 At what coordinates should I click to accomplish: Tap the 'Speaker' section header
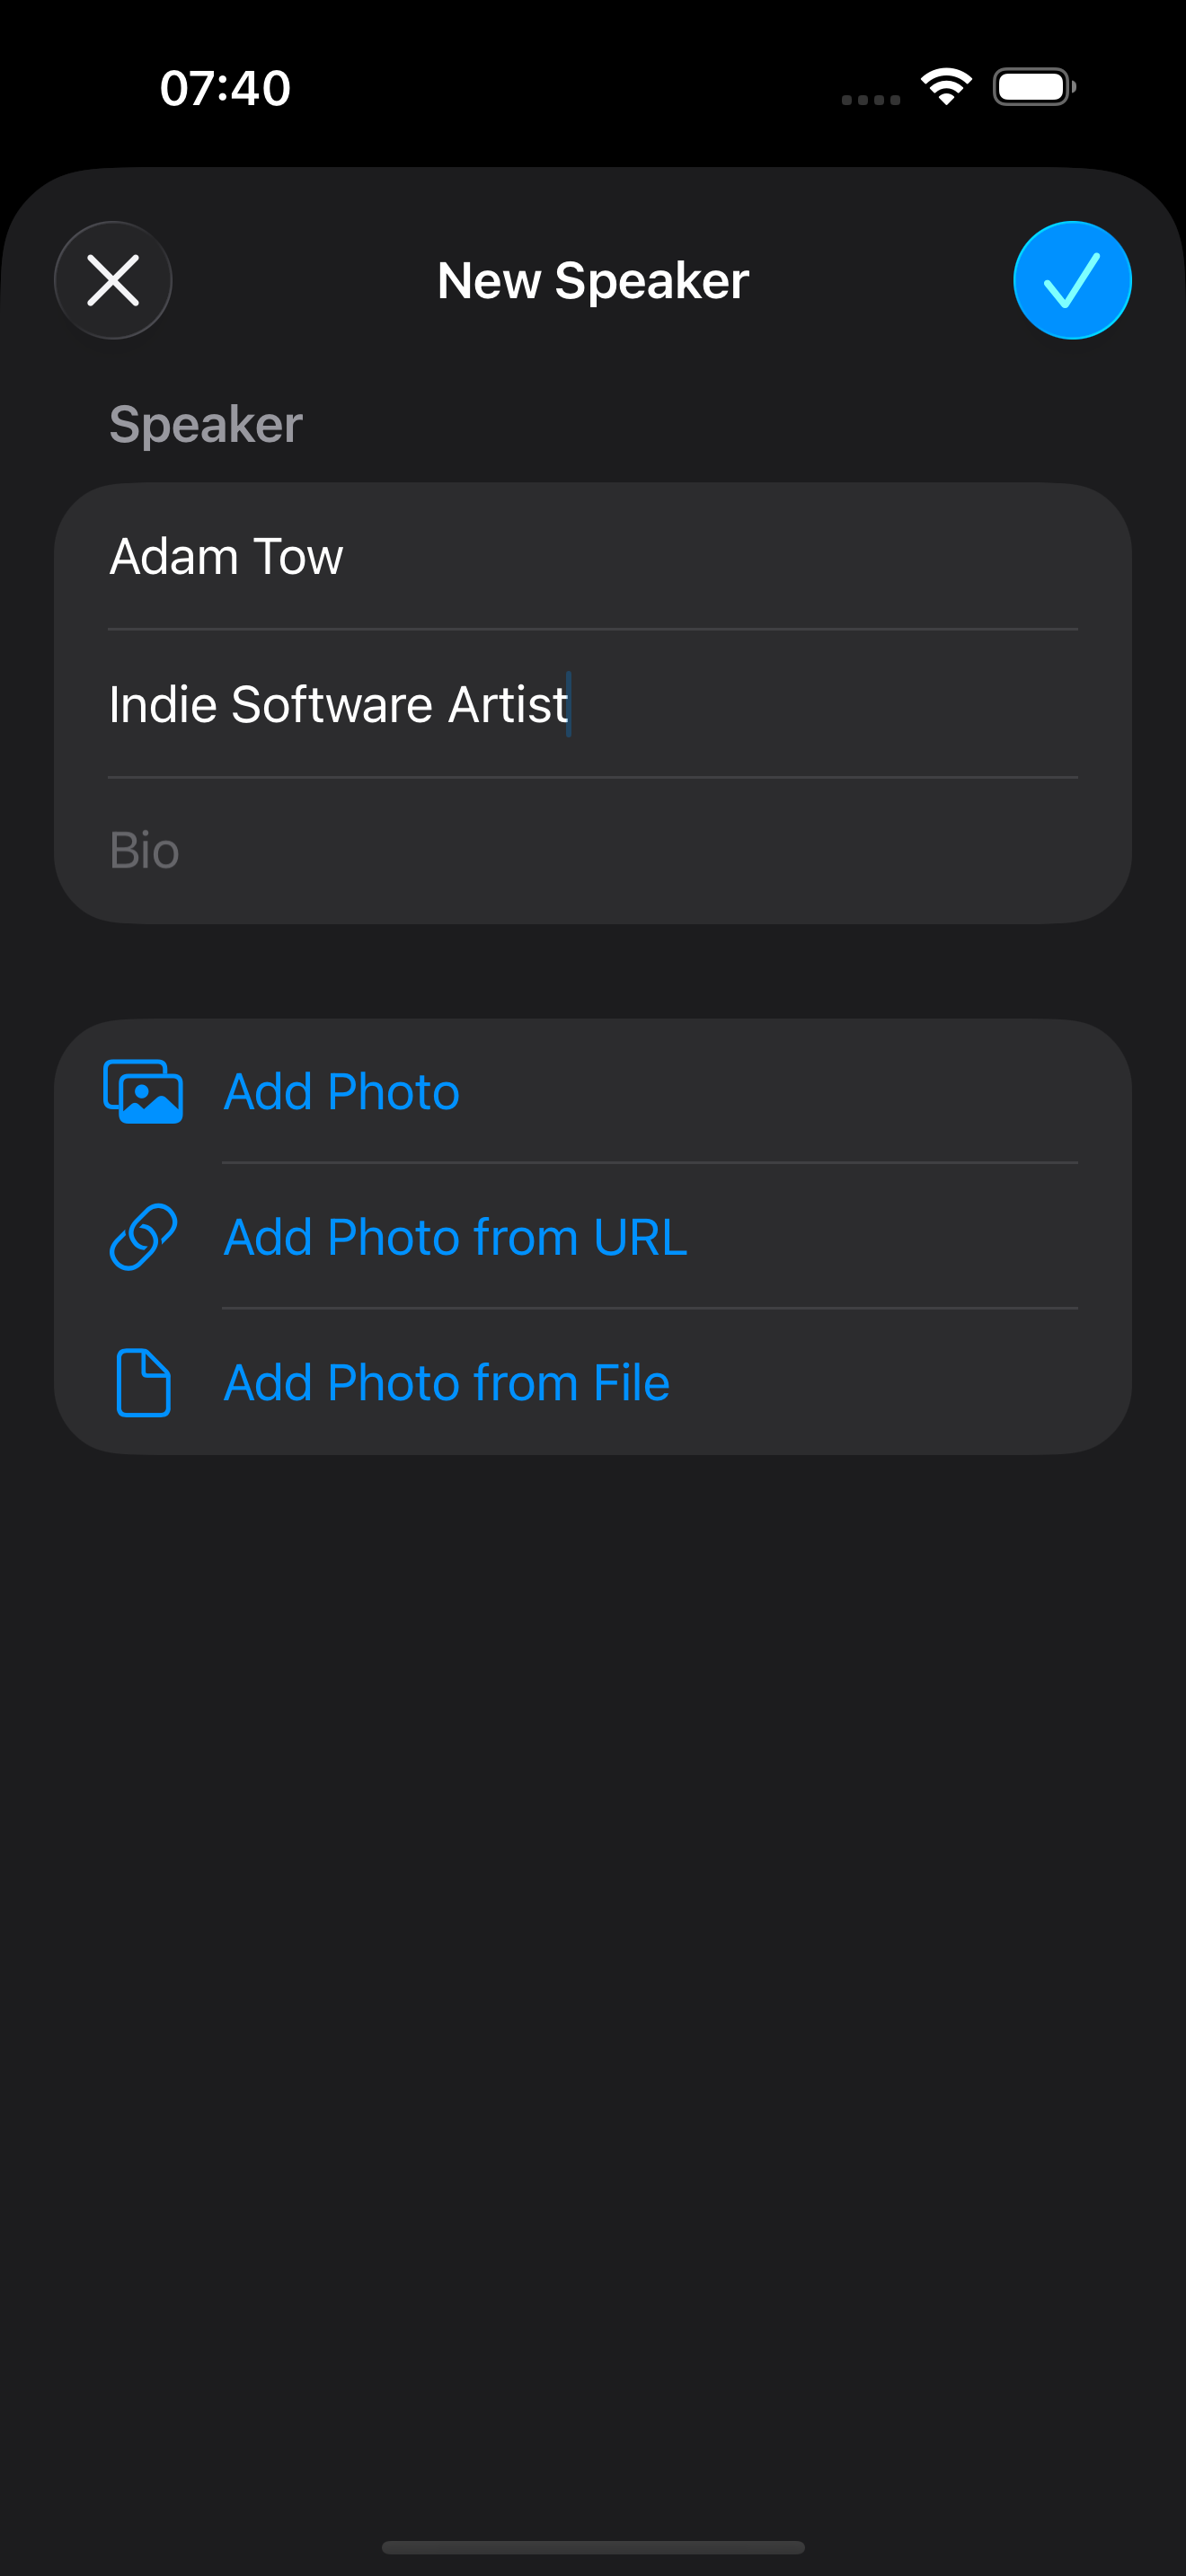206,424
